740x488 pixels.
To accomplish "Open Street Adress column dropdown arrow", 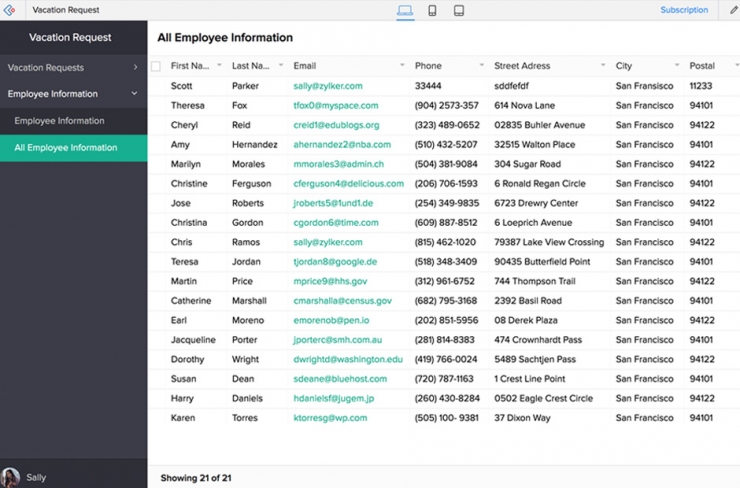I will (603, 65).
